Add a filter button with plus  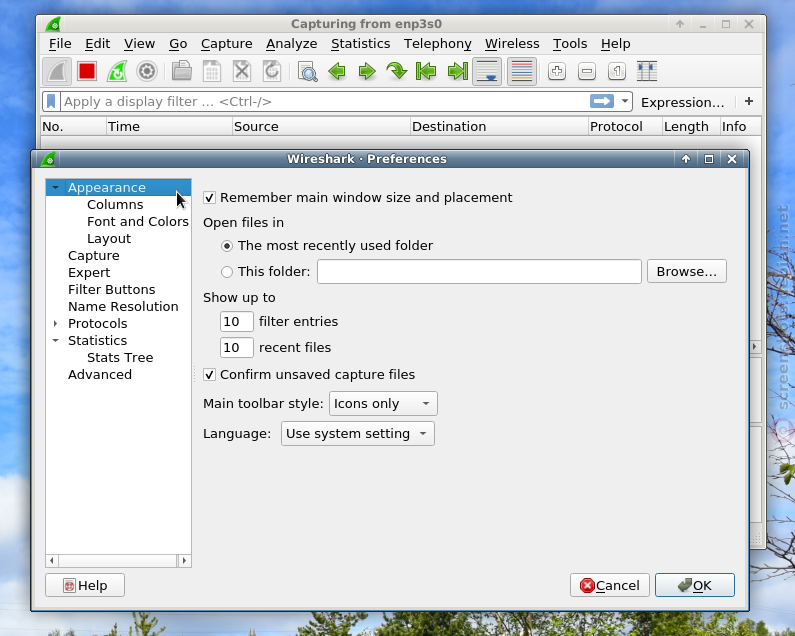[x=749, y=101]
